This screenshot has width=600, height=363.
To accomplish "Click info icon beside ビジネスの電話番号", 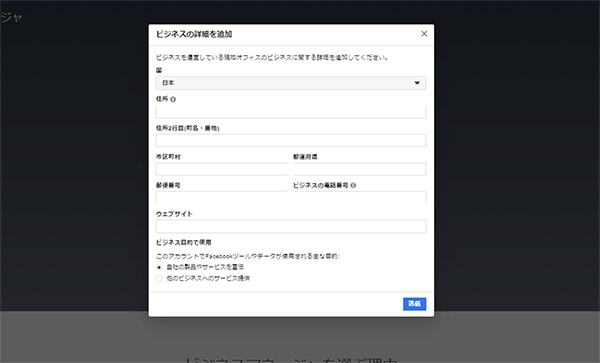I will pyautogui.click(x=353, y=185).
